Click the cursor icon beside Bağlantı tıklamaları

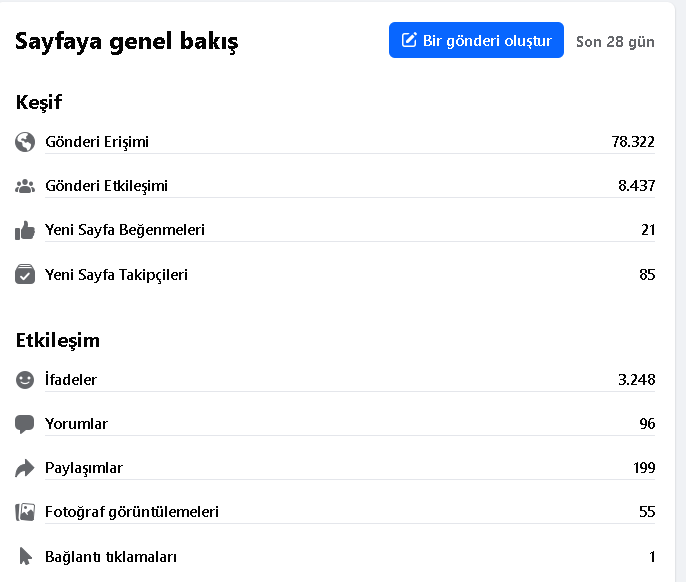tap(26, 557)
